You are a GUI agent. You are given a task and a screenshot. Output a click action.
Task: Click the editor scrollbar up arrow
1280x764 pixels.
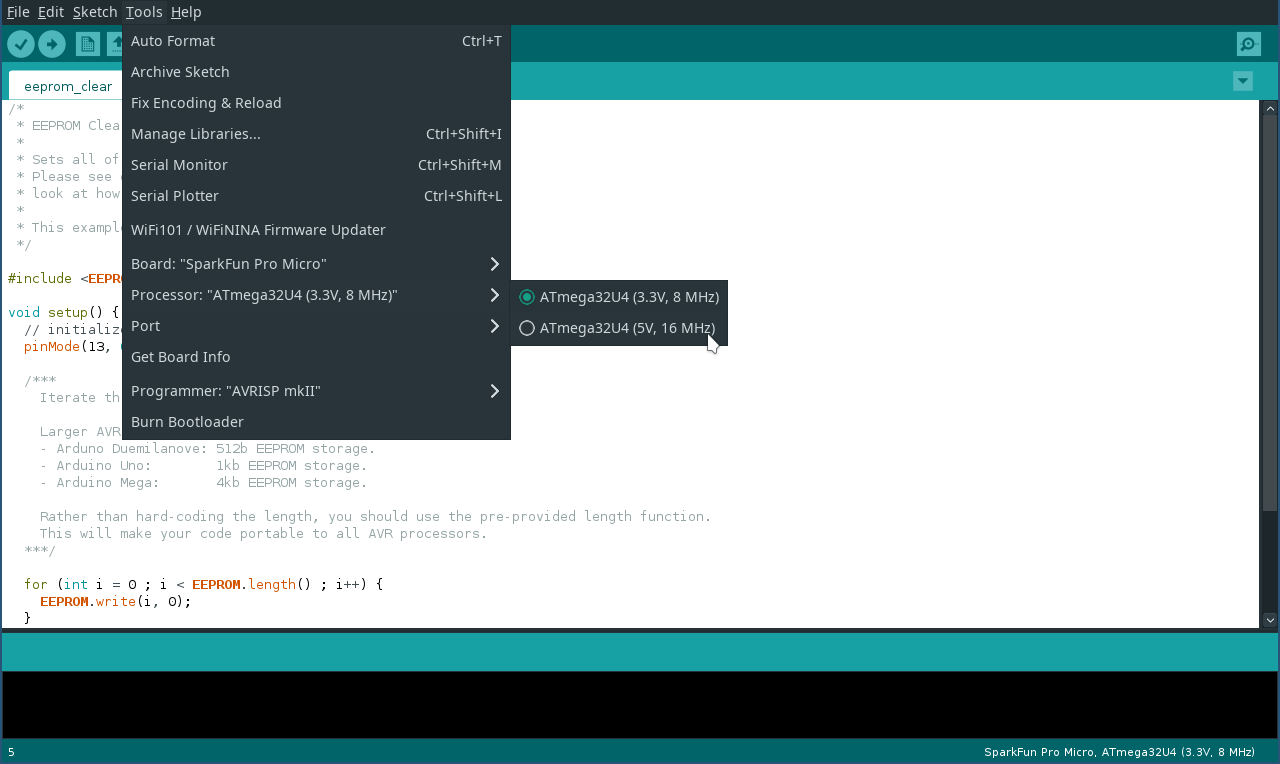coord(1270,108)
